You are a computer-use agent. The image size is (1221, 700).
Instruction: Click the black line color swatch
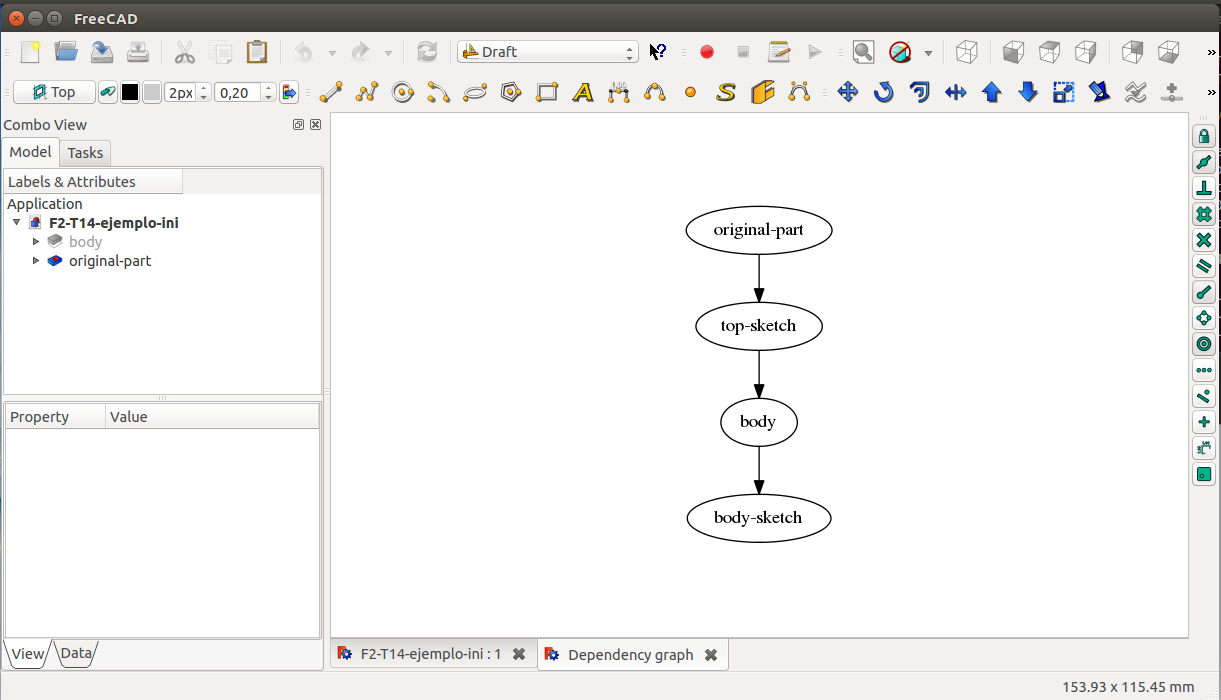tap(130, 93)
